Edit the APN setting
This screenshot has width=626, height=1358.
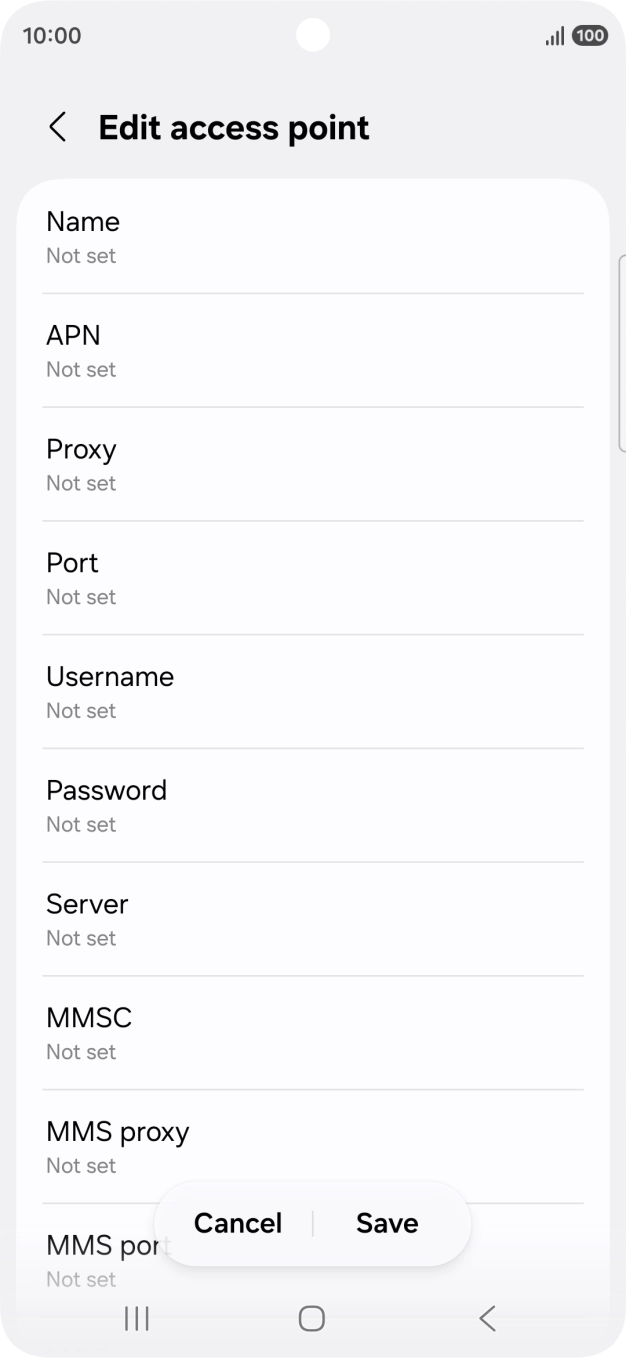pos(312,351)
